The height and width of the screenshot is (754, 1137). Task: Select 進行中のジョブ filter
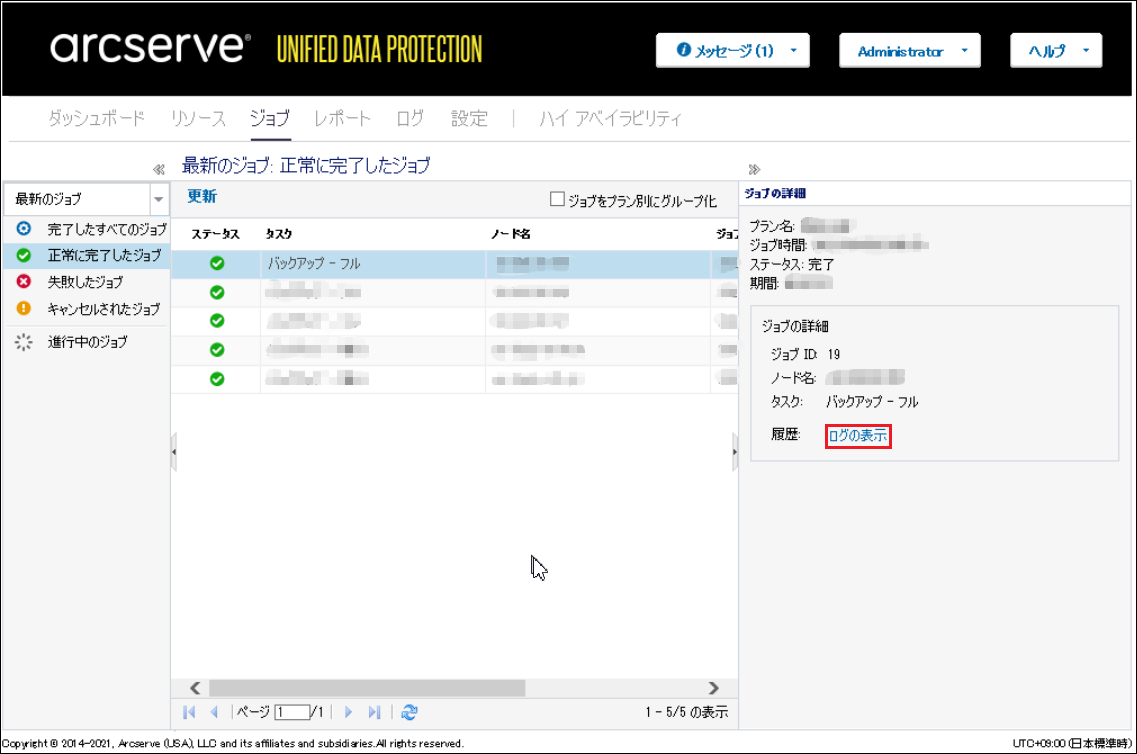87,342
